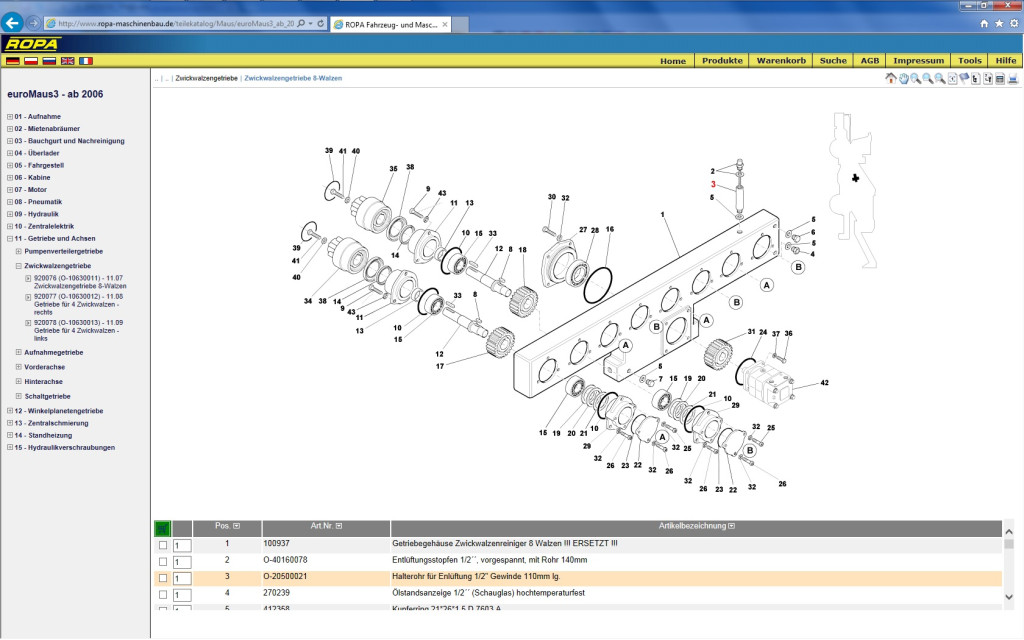Open the Warenkorb menu item

[781, 61]
